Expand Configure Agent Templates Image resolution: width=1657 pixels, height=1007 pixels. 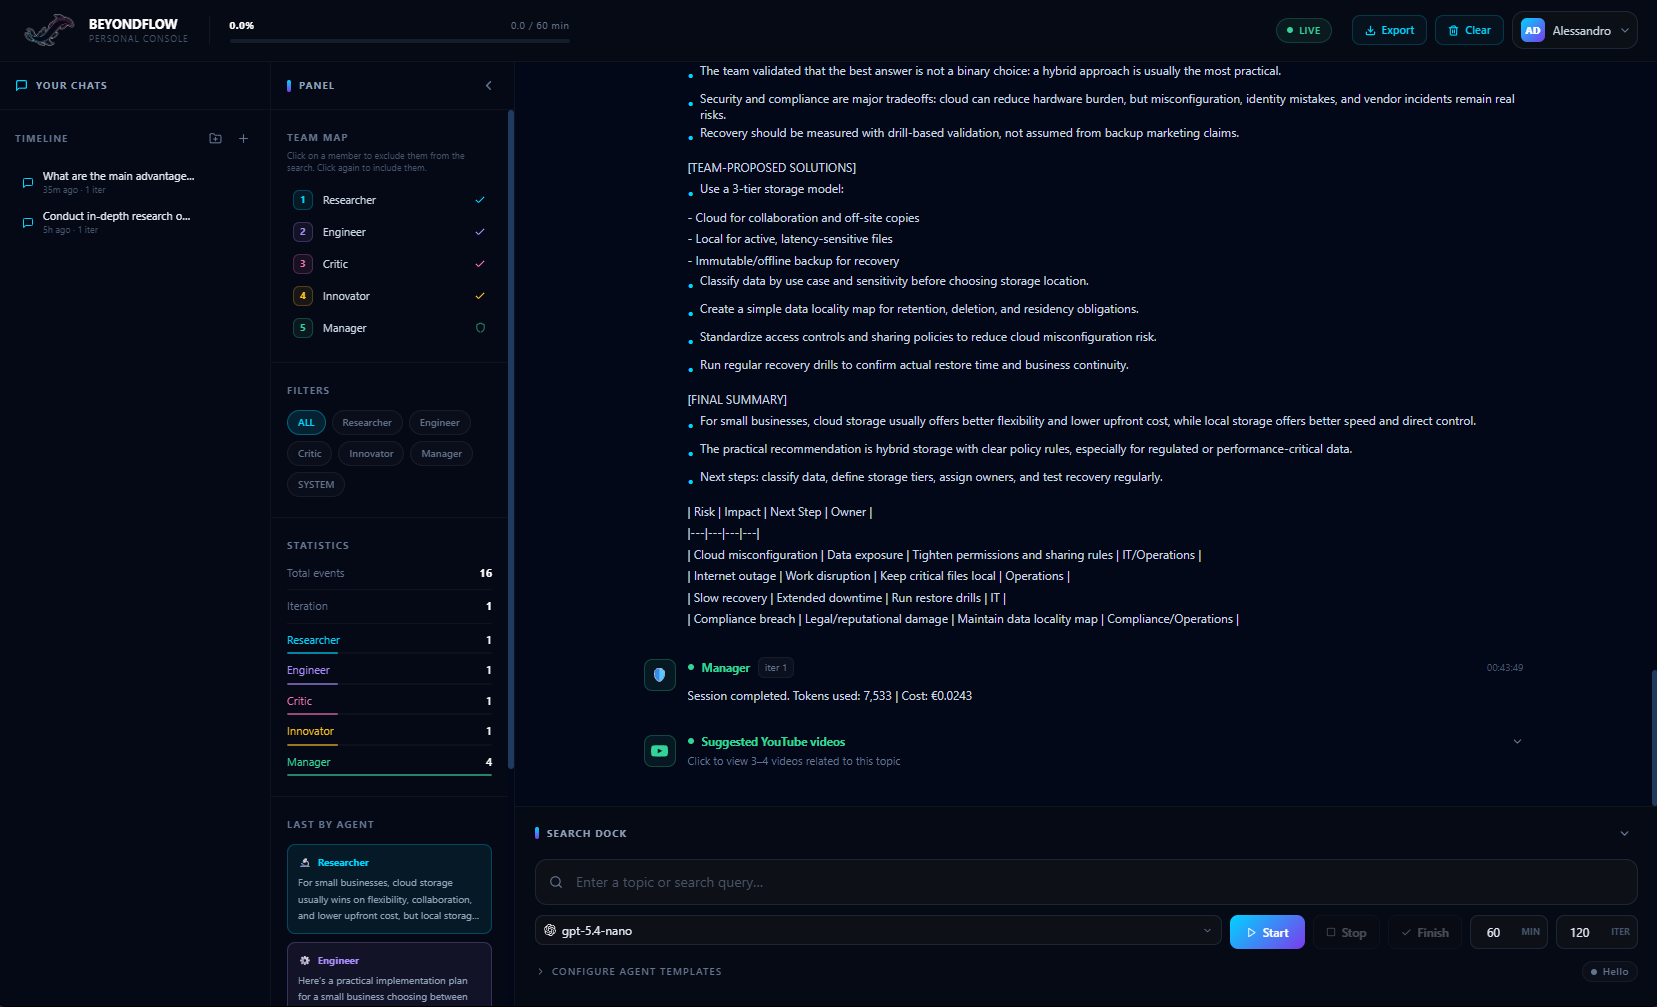click(x=630, y=972)
